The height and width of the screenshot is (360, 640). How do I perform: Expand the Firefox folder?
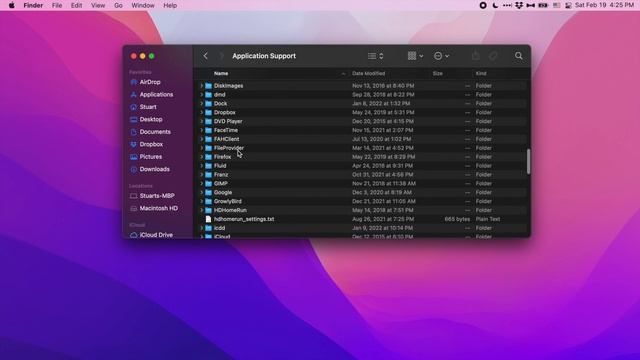point(201,157)
